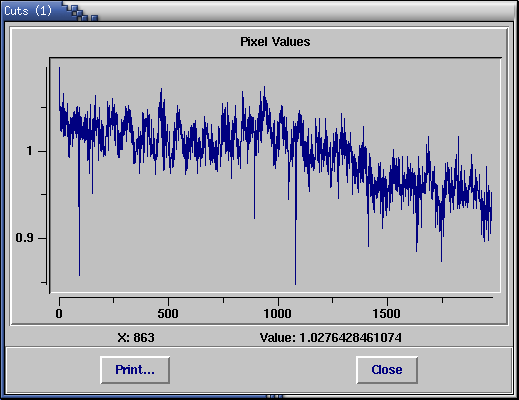Close the Cuts dialog via Close button
Viewport: 519px width, 400px height.
point(387,370)
